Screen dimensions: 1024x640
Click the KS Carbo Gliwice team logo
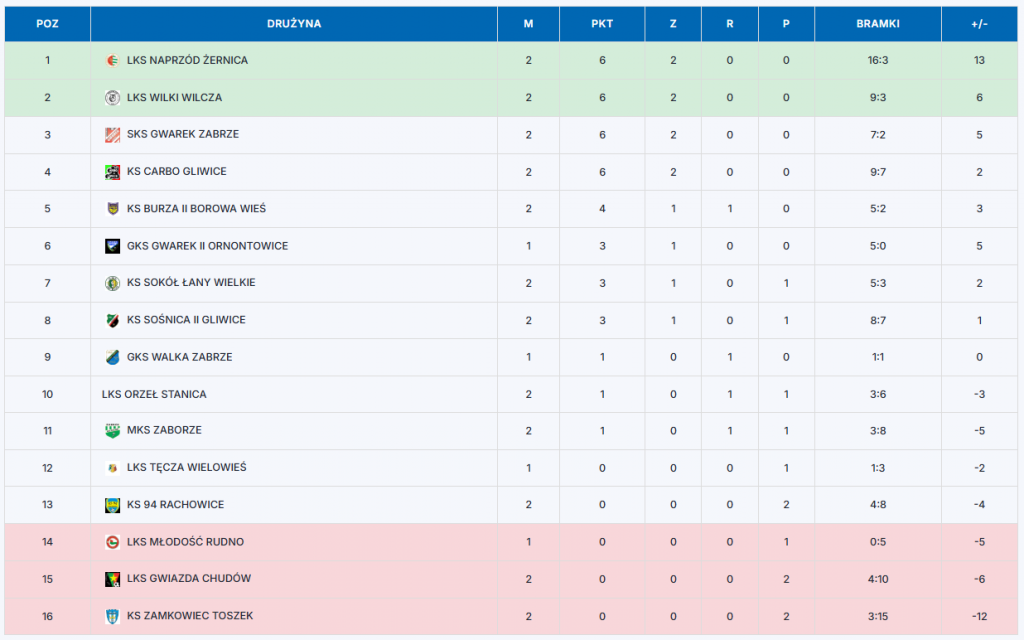click(x=113, y=172)
